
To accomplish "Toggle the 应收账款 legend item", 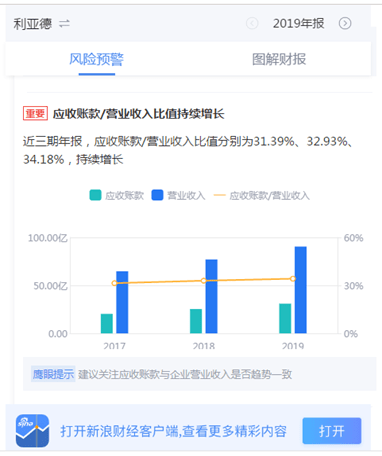I will (x=117, y=195).
